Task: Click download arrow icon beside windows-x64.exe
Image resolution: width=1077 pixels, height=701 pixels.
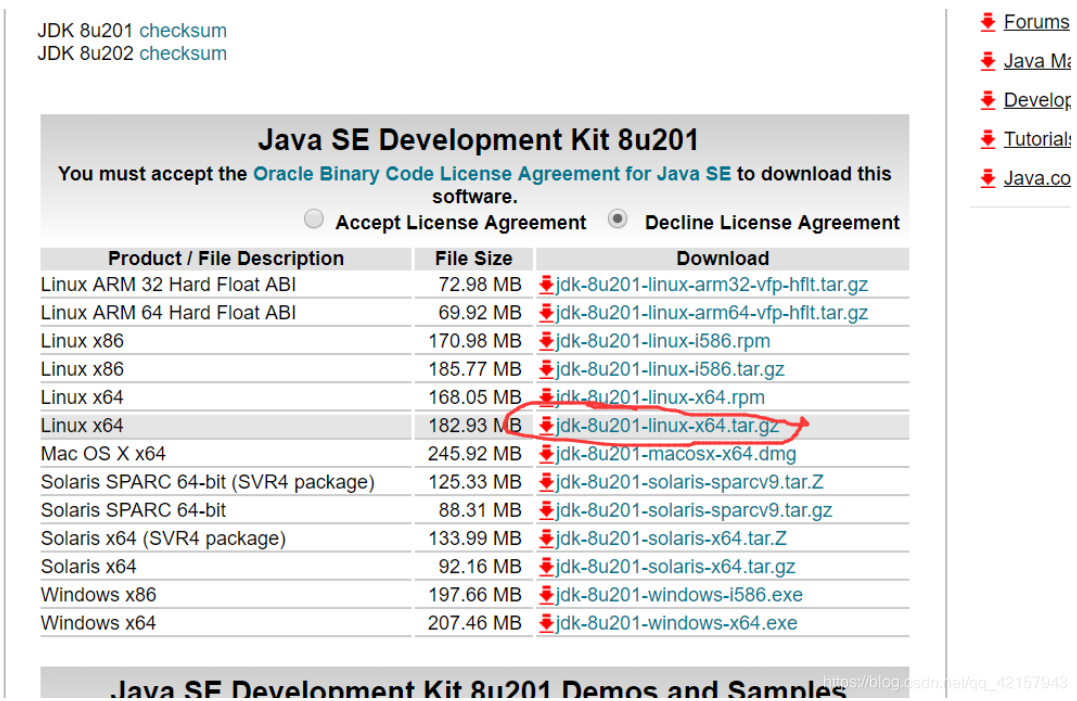Action: point(546,623)
